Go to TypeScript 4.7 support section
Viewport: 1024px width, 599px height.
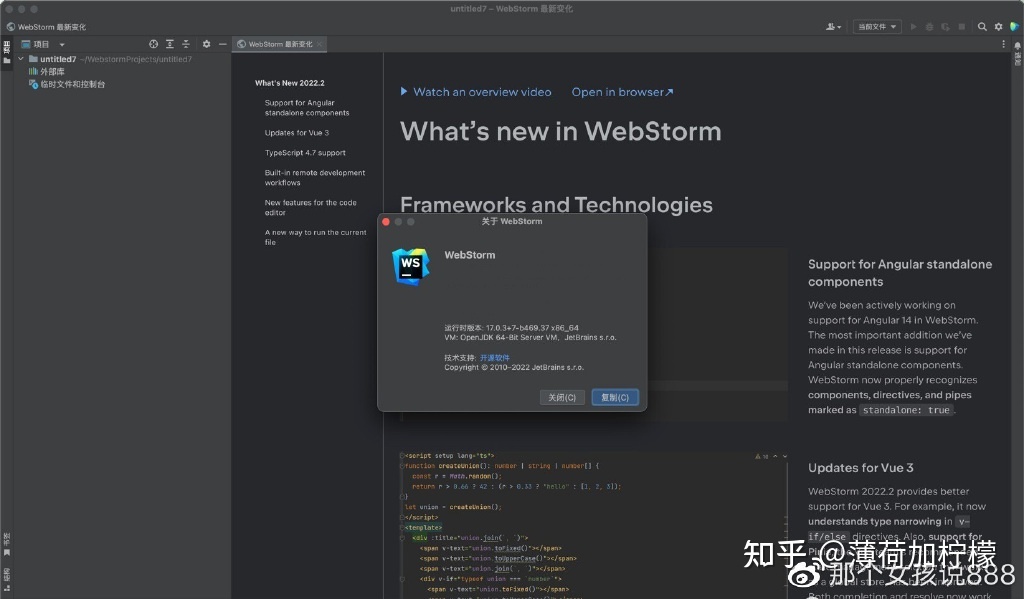tap(305, 153)
